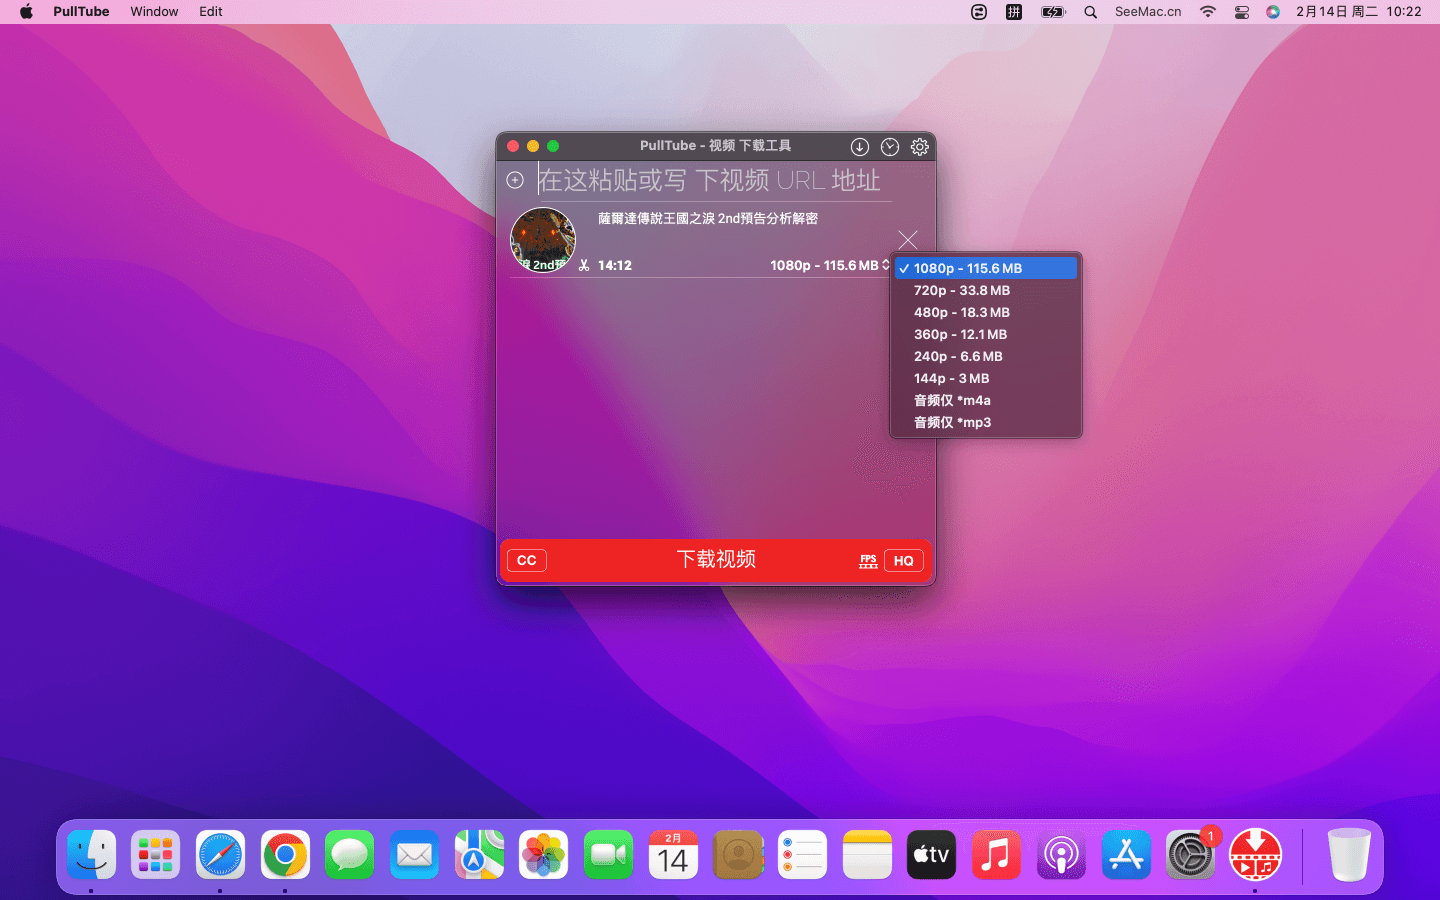Open Music from the Dock
Image resolution: width=1440 pixels, height=900 pixels.
(996, 855)
